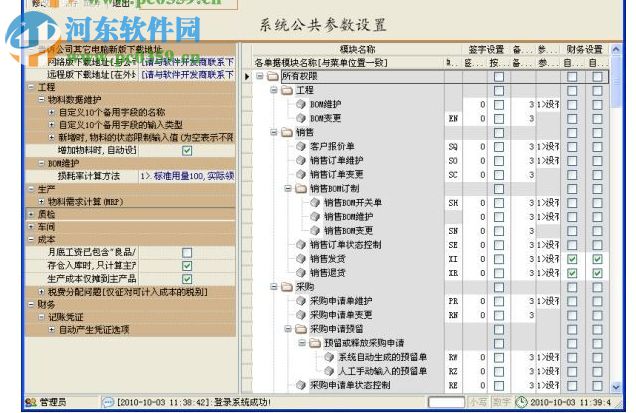This screenshot has height=413, width=636.
Task: Click scroll-up arrow of module list scrollbar
Action: click(x=616, y=49)
